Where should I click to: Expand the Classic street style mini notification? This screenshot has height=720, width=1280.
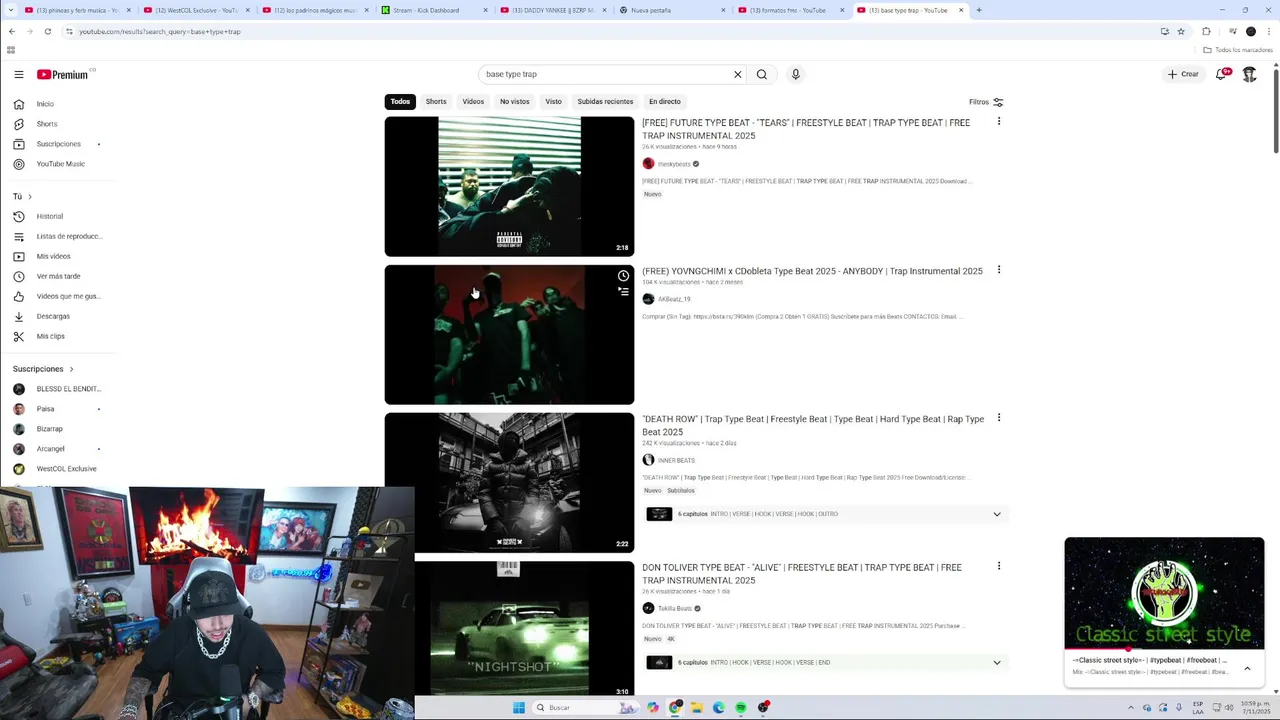[1247, 668]
